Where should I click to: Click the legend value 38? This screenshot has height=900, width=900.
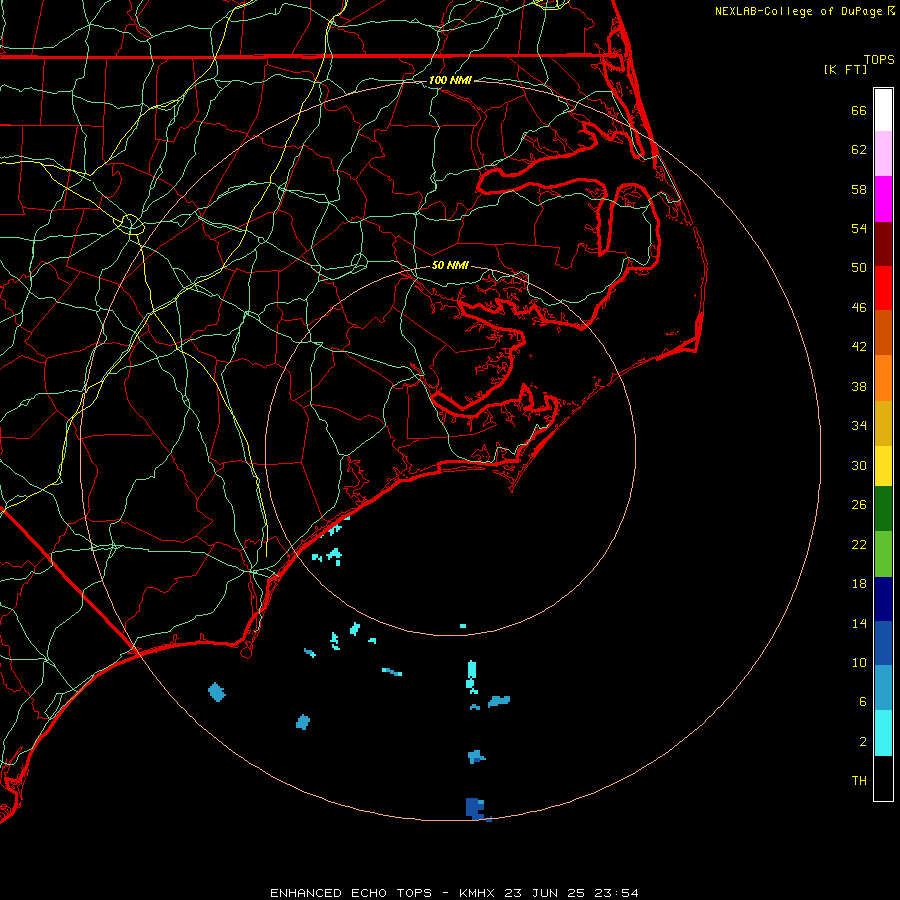(x=859, y=387)
